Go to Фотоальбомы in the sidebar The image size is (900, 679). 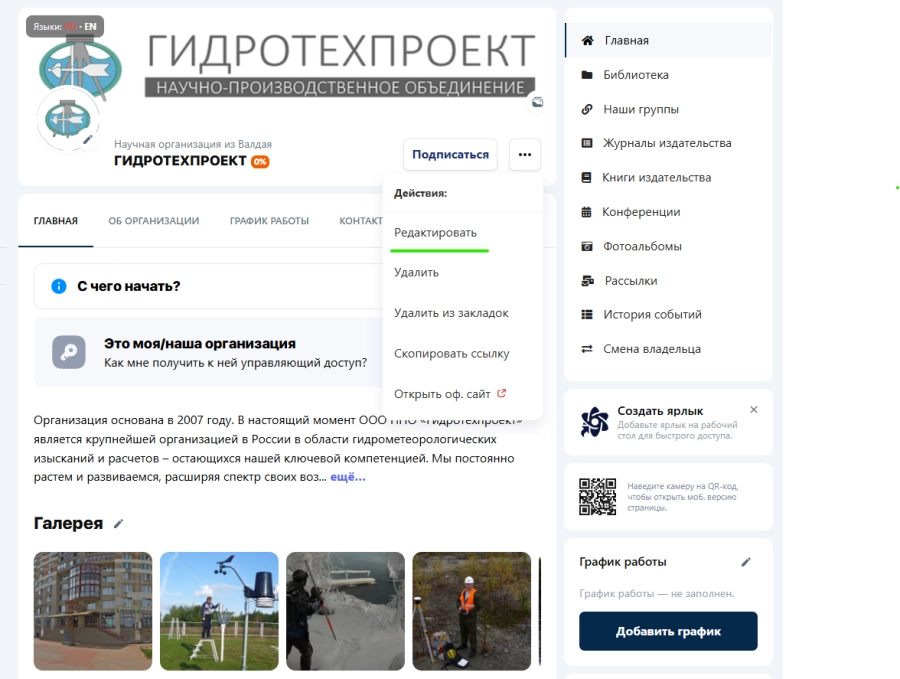pyautogui.click(x=642, y=246)
